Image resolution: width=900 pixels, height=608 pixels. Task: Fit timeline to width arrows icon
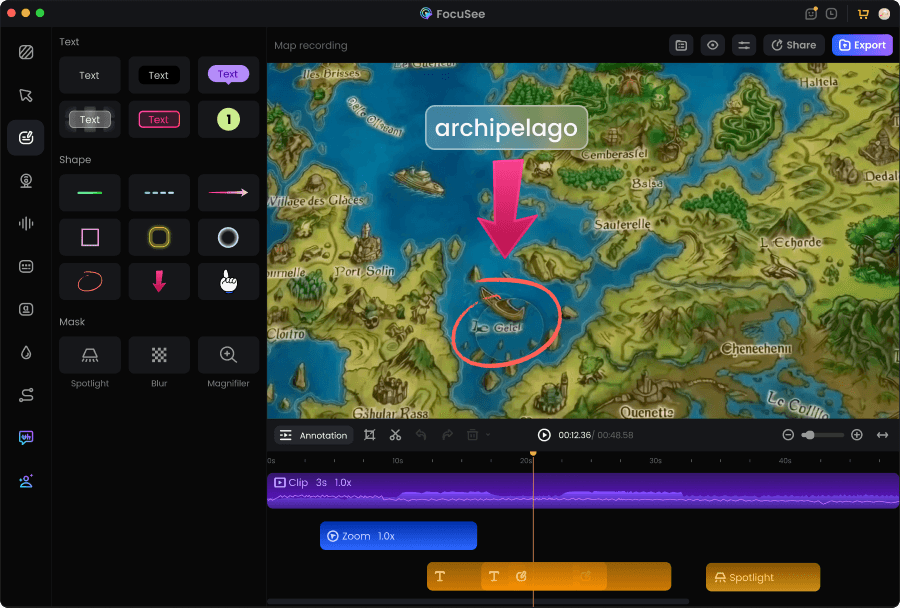coord(882,435)
